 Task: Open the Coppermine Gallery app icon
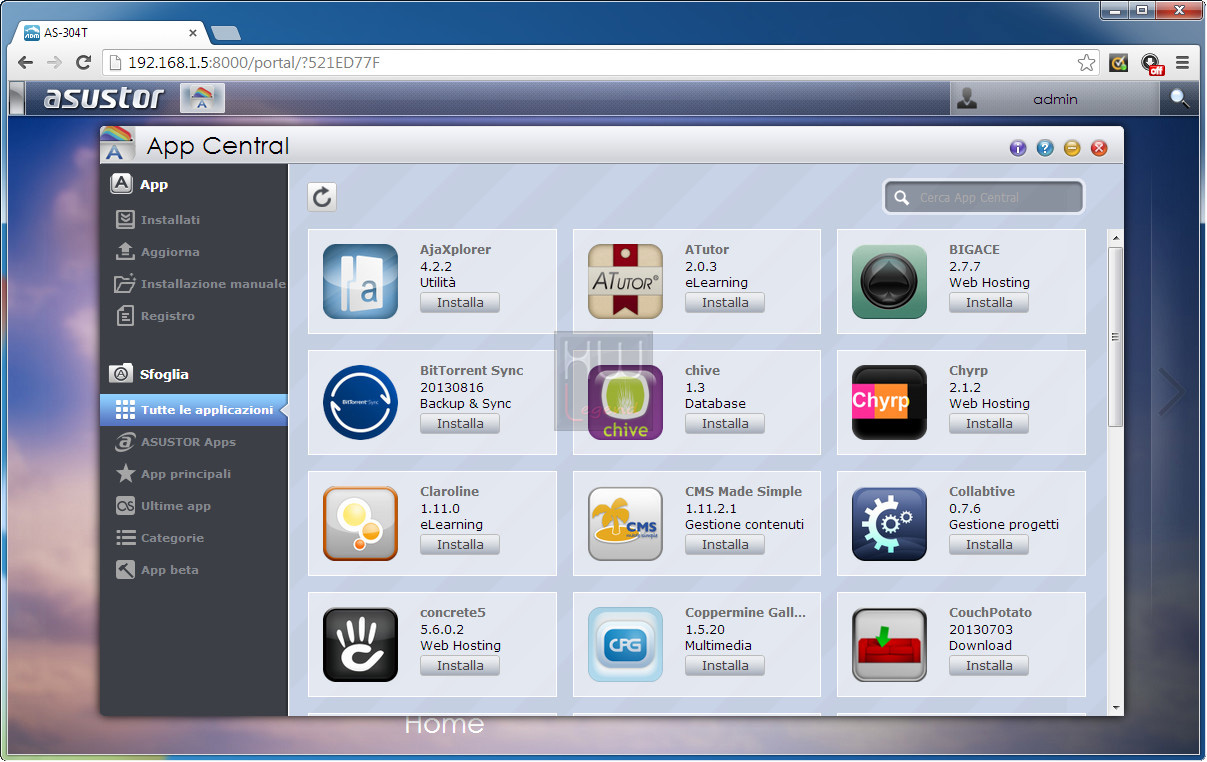click(x=625, y=645)
